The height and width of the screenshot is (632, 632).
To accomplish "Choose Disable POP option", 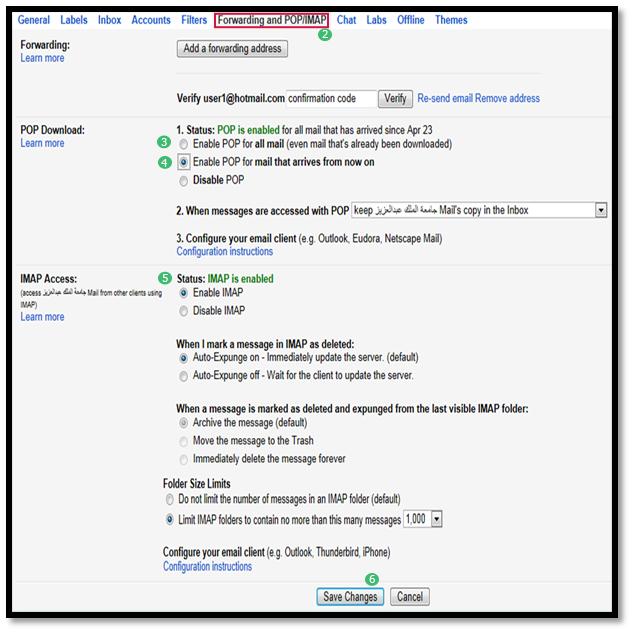I will tap(183, 181).
